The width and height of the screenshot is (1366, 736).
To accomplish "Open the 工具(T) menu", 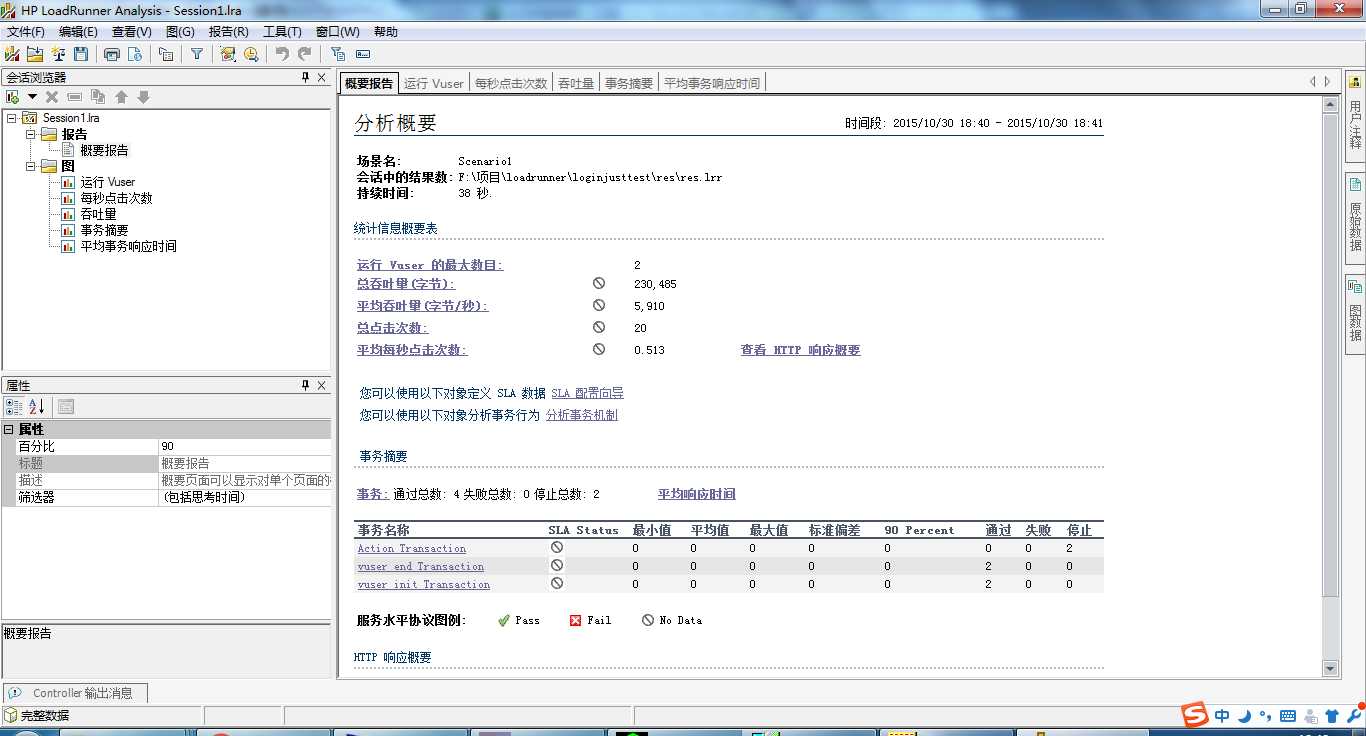I will (282, 32).
